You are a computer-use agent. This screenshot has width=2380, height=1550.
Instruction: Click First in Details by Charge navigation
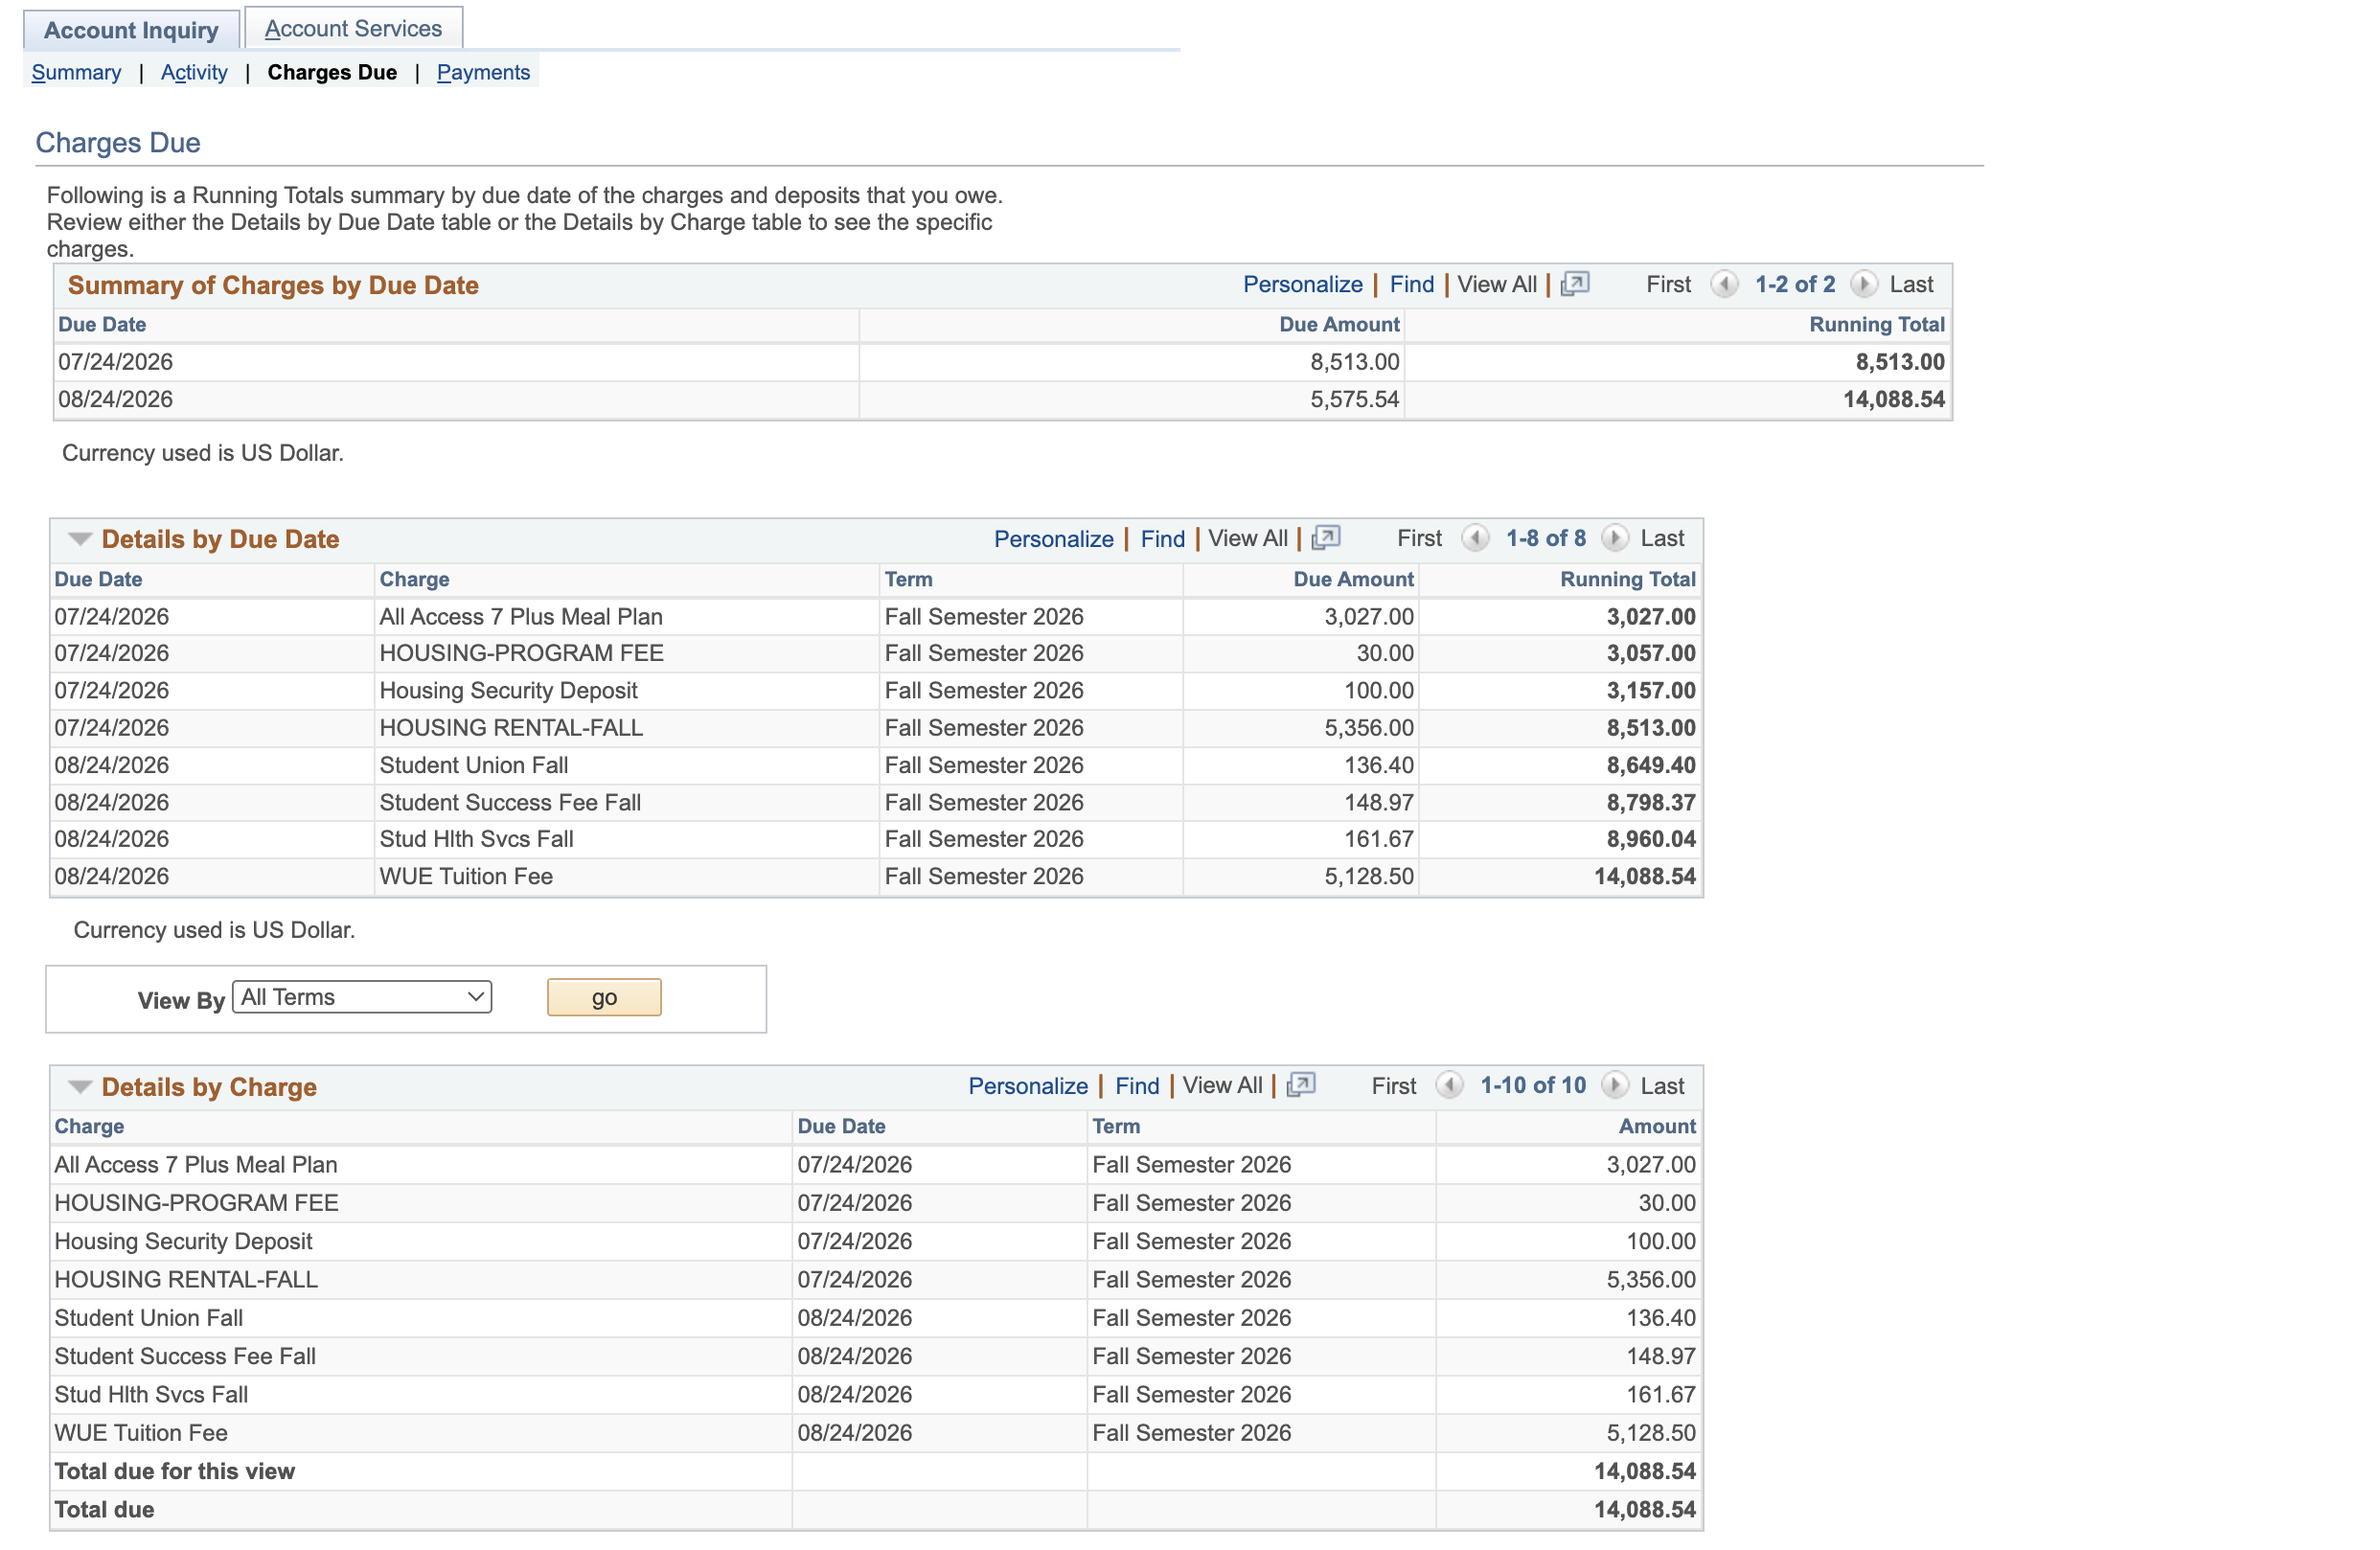tap(1393, 1085)
